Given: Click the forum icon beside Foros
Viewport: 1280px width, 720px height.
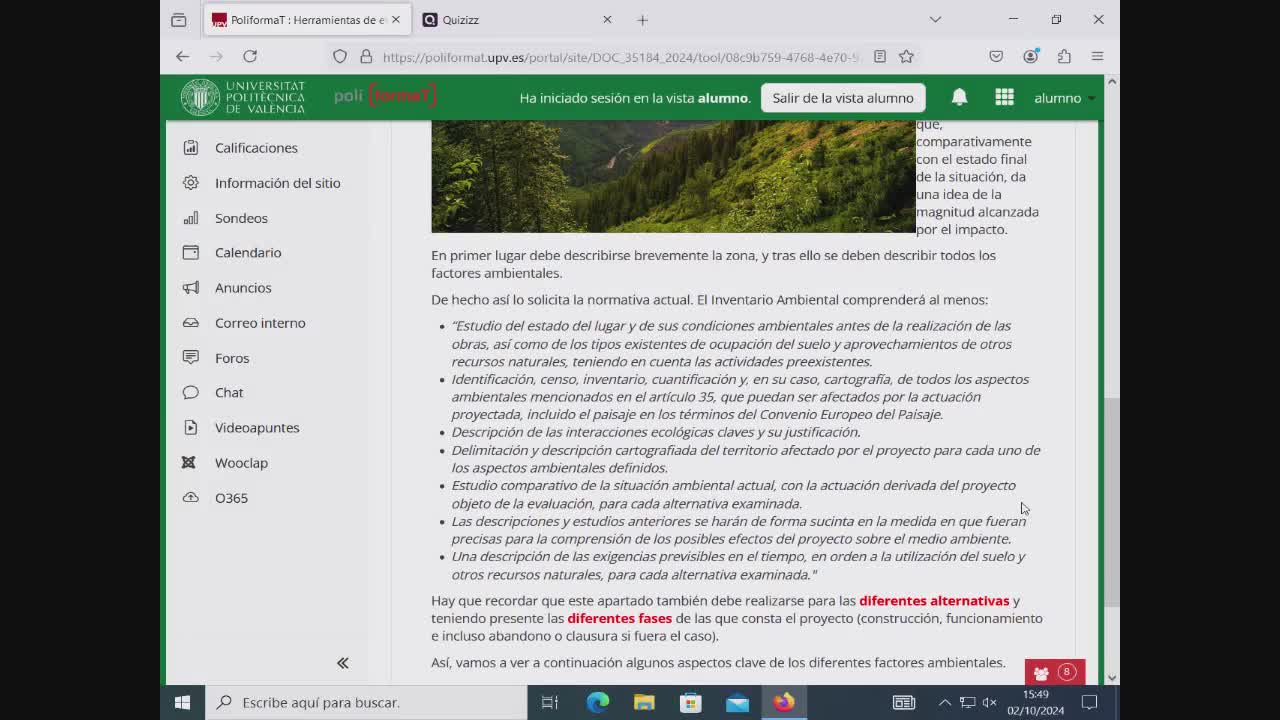Looking at the screenshot, I should 191,358.
